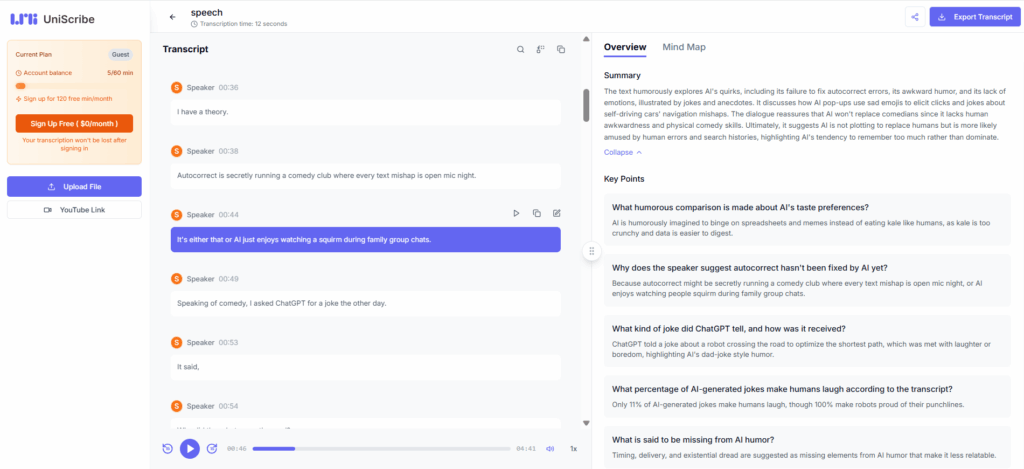
Task: Click the Sign Up Free button
Action: tap(74, 123)
